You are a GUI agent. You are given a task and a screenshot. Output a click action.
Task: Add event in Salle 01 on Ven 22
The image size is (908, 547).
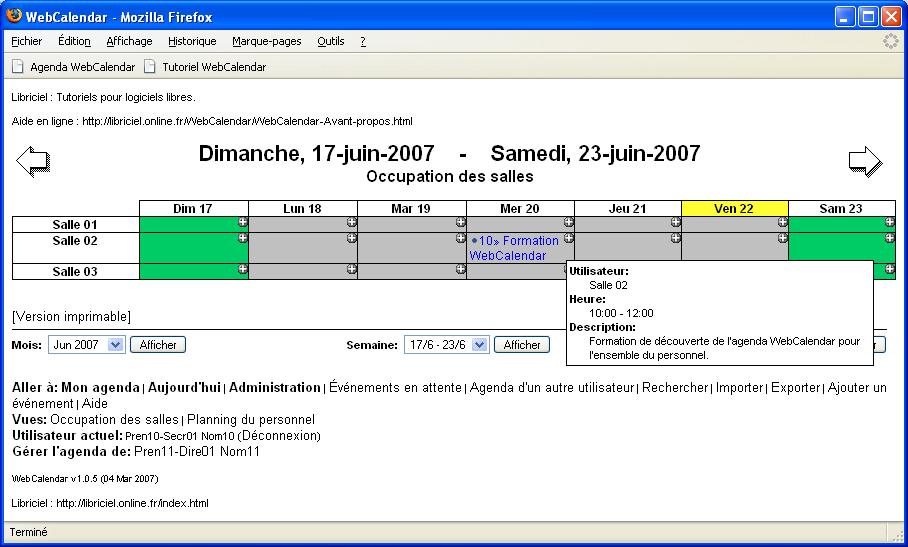coord(783,222)
